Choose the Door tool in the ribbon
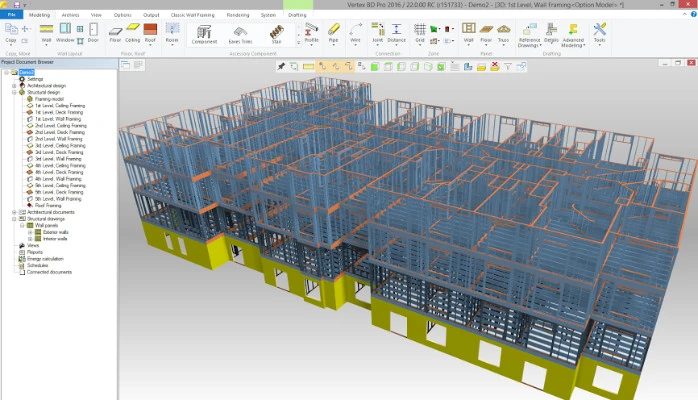The image size is (698, 400). click(x=93, y=33)
